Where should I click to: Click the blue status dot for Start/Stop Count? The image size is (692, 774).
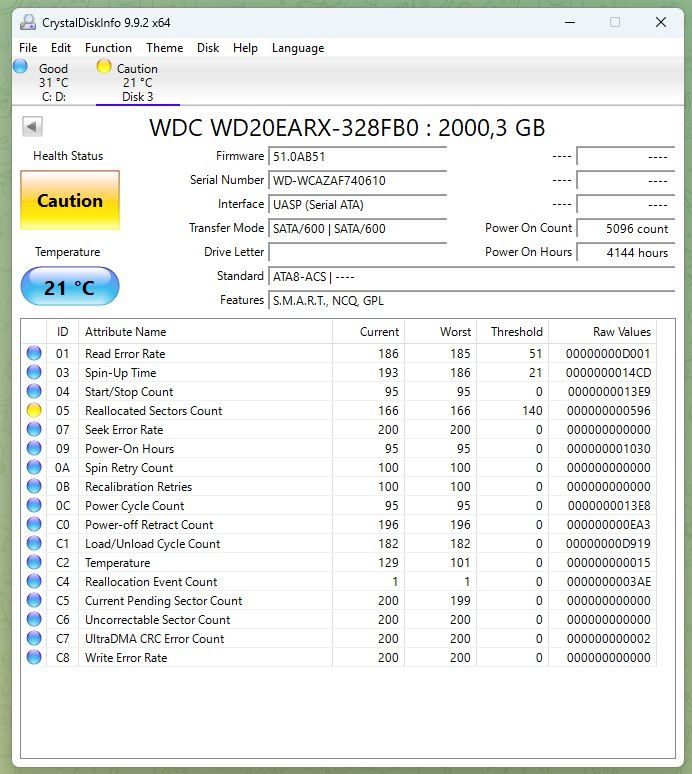(x=34, y=391)
